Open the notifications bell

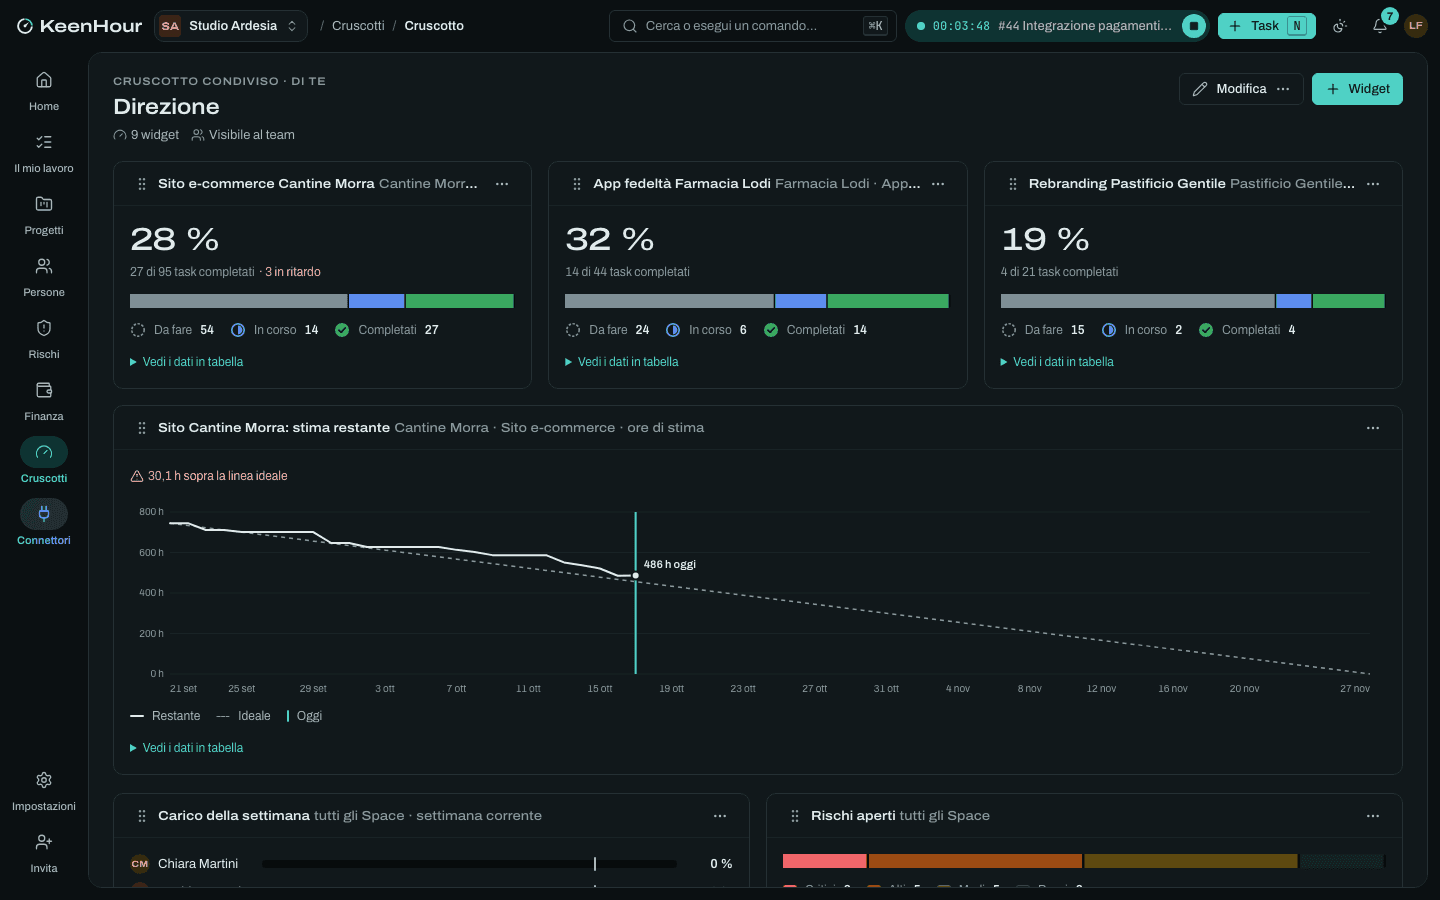pyautogui.click(x=1380, y=26)
